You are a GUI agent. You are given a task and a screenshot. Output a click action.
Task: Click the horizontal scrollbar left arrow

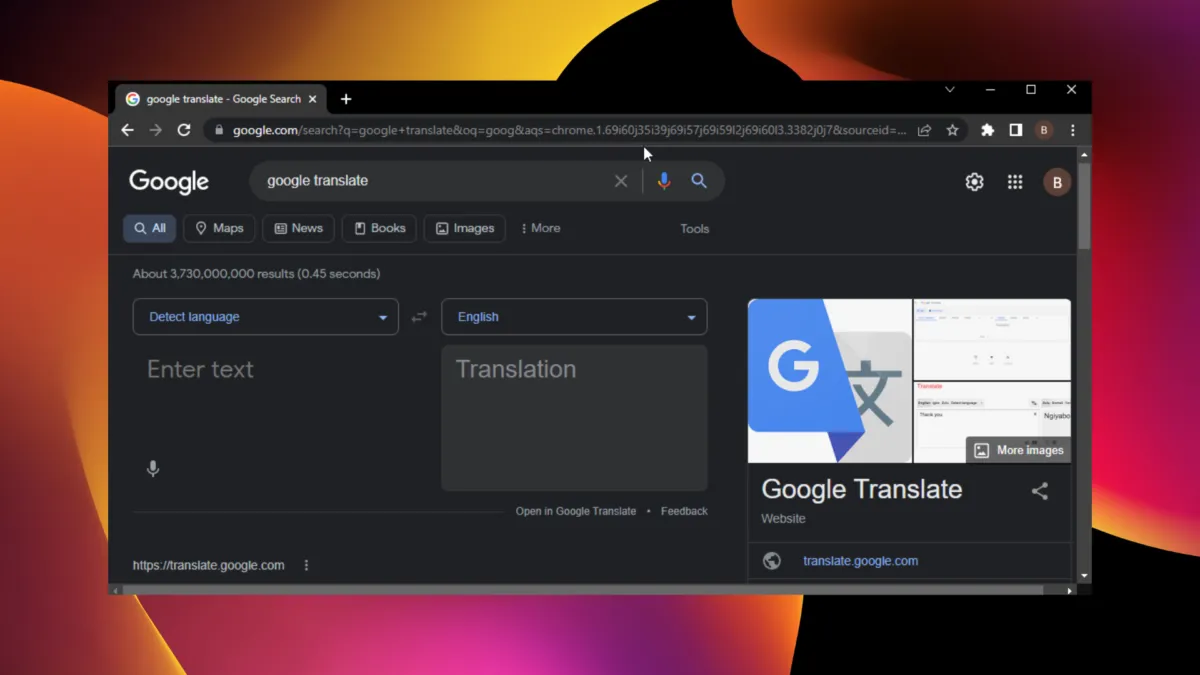click(x=115, y=590)
